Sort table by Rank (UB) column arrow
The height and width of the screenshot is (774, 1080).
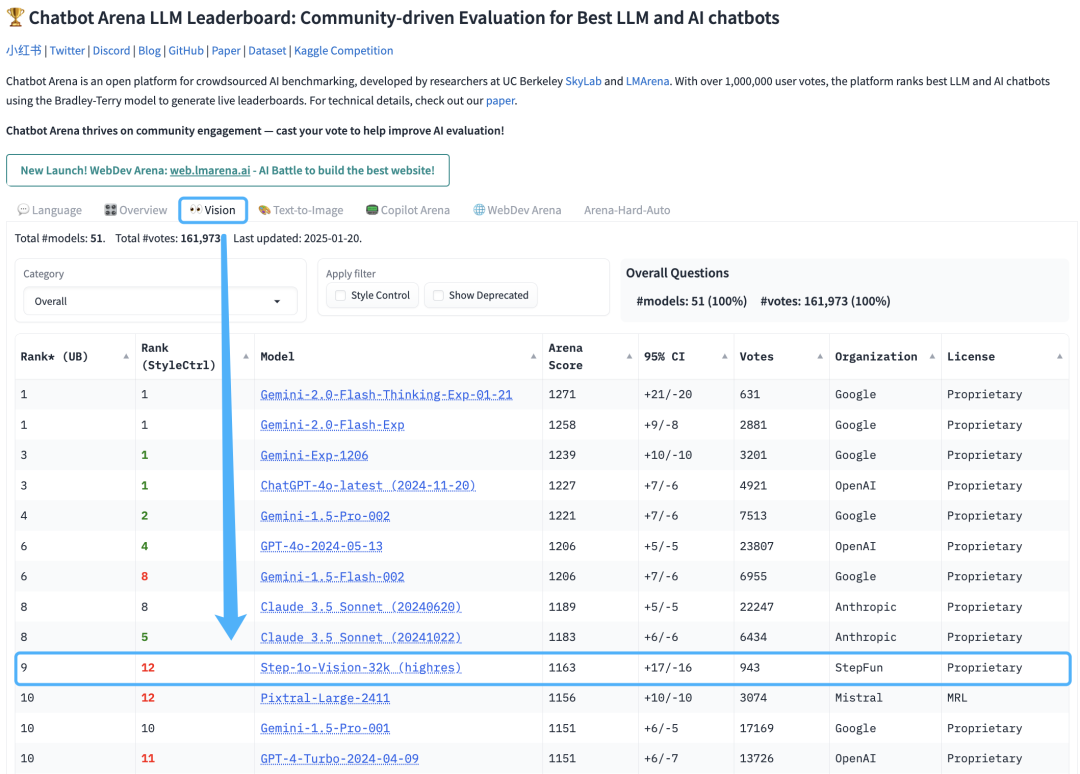pyautogui.click(x=126, y=357)
